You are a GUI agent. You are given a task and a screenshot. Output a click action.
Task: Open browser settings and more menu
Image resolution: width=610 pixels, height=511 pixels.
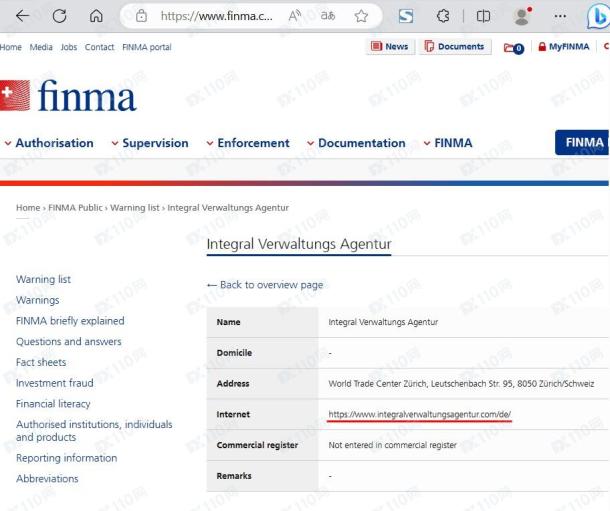(x=560, y=16)
